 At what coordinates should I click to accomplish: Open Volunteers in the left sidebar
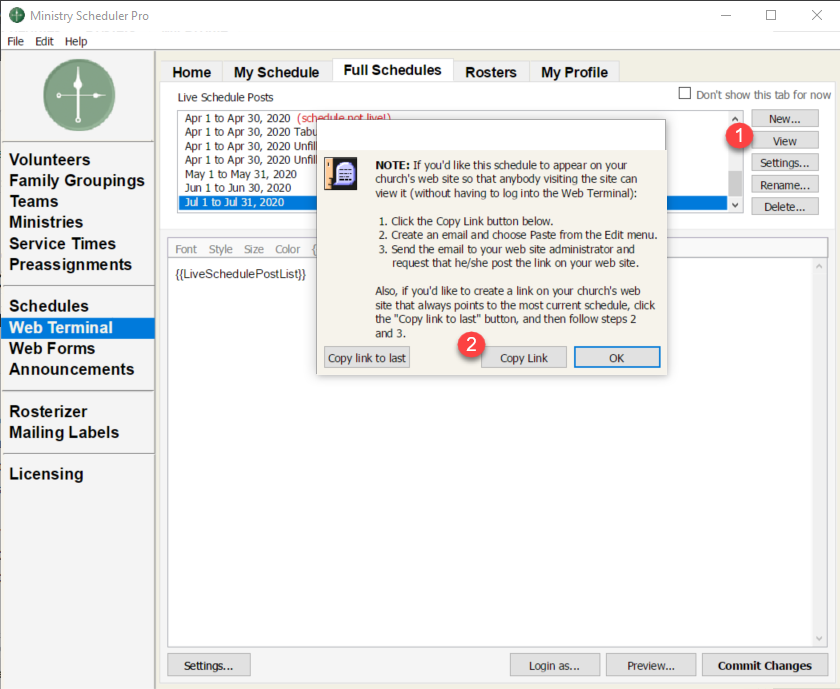pos(50,160)
